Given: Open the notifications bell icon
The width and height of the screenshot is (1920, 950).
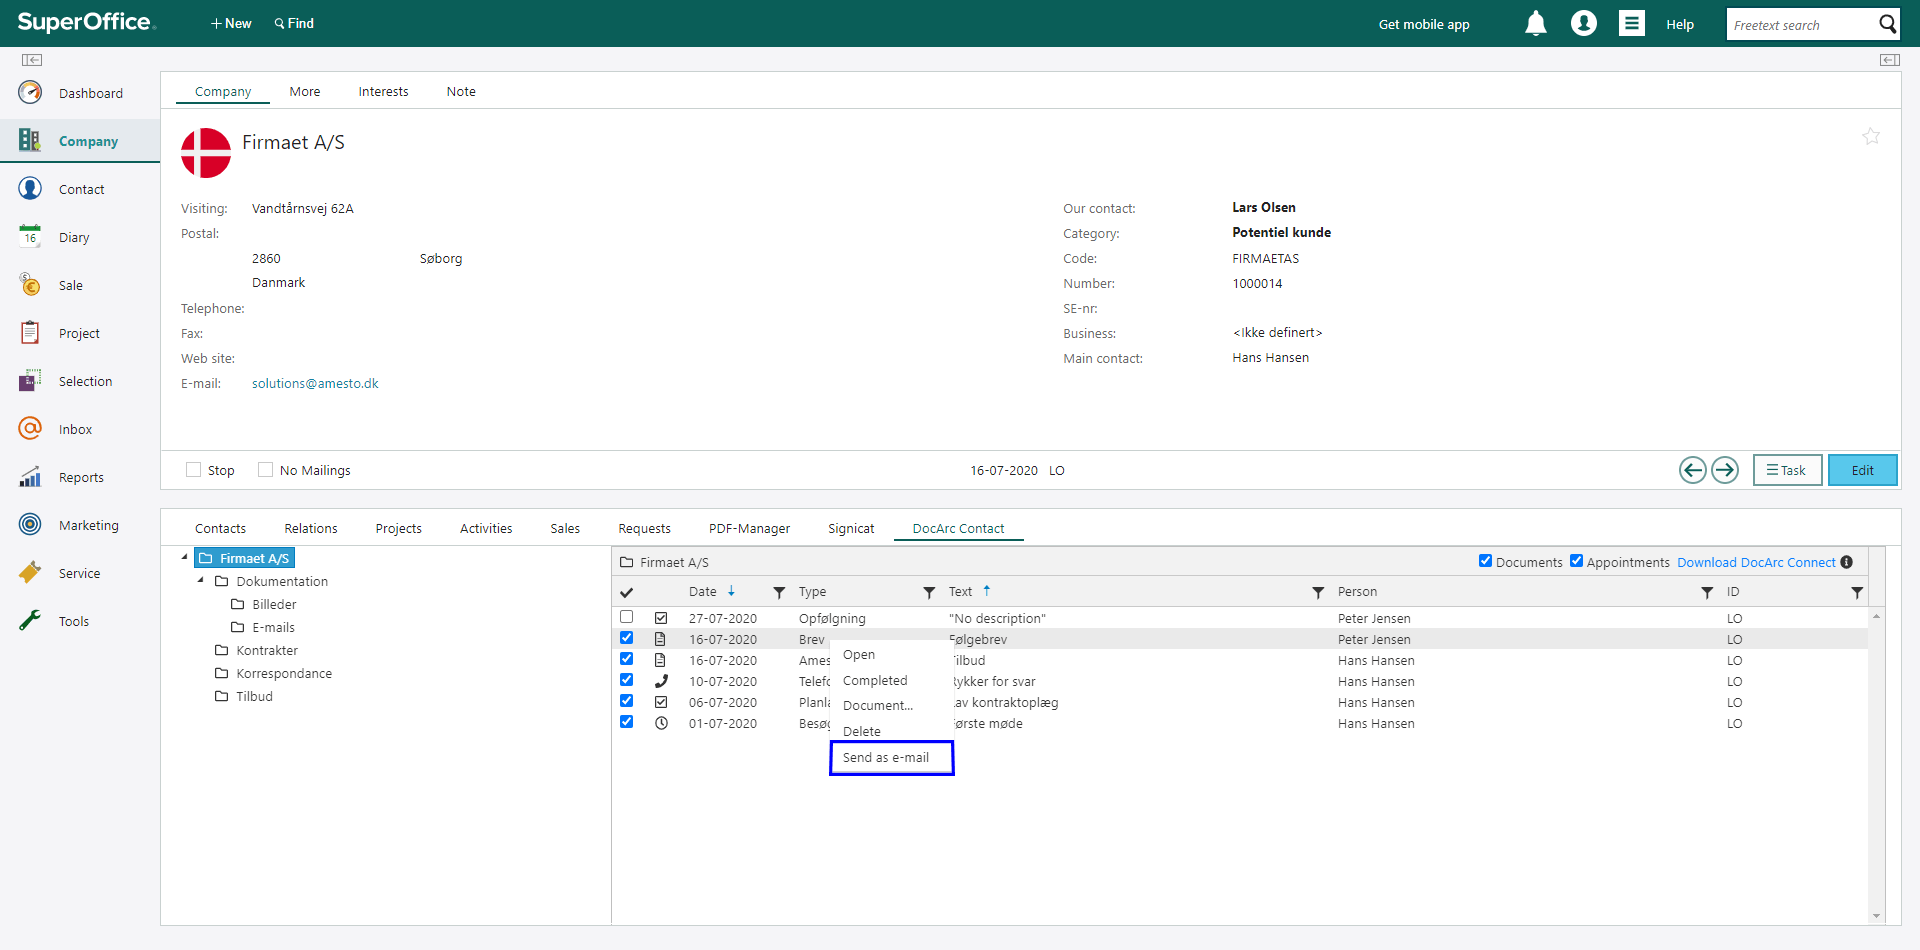Looking at the screenshot, I should 1535,24.
